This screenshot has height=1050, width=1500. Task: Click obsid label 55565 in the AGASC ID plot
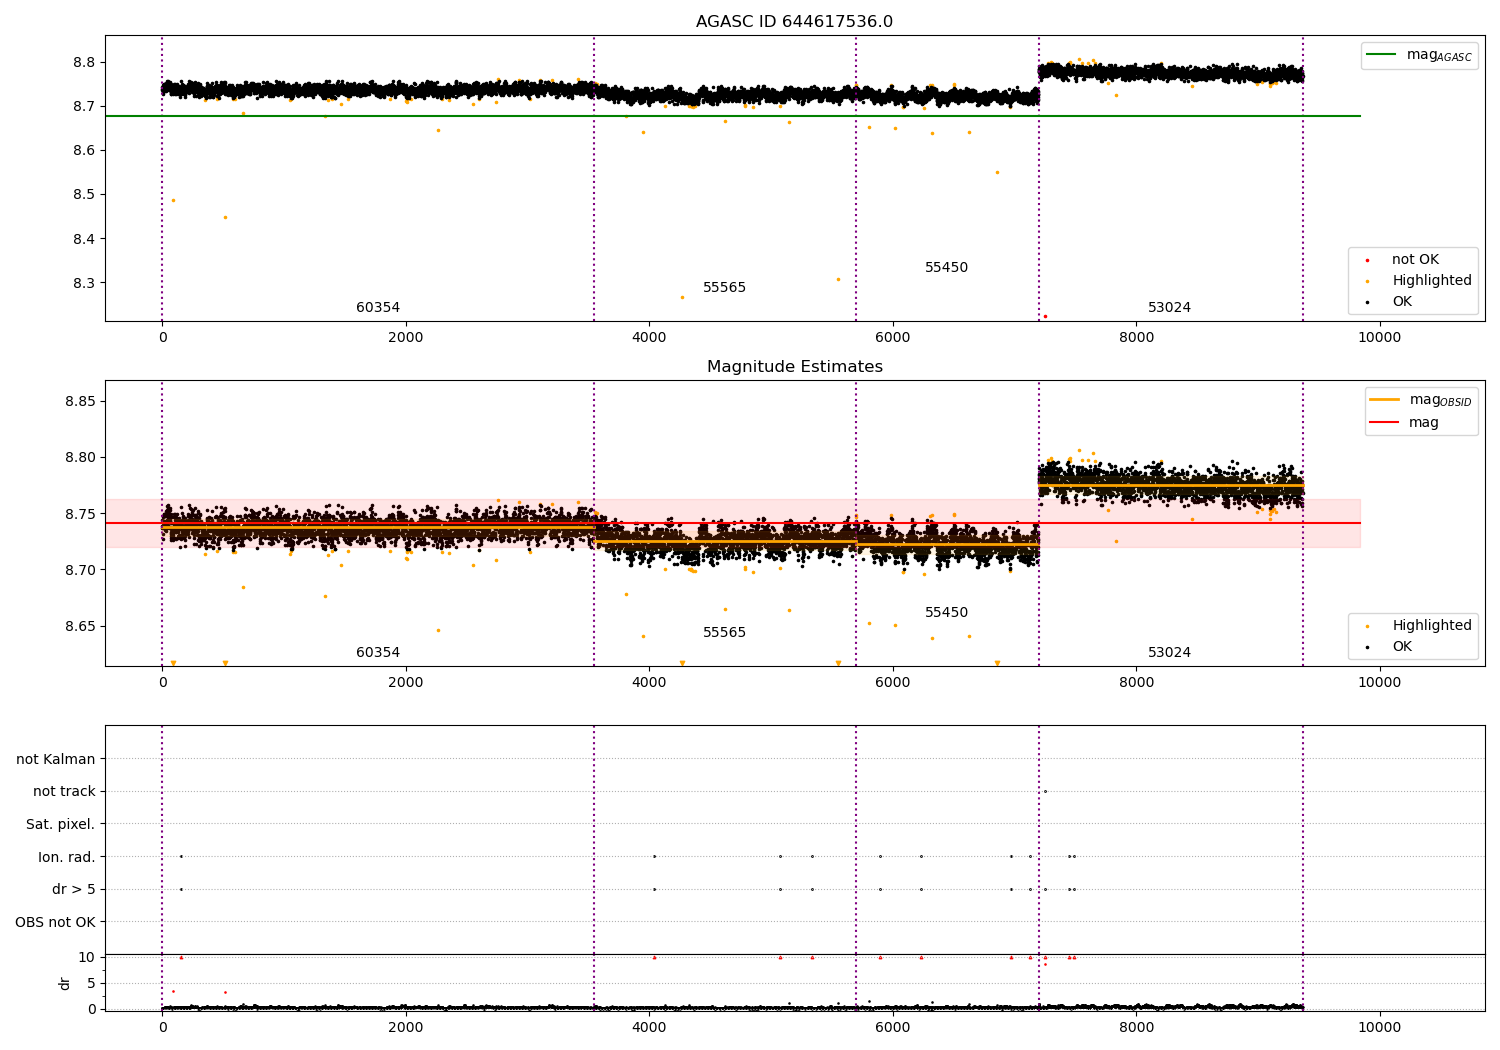[724, 288]
